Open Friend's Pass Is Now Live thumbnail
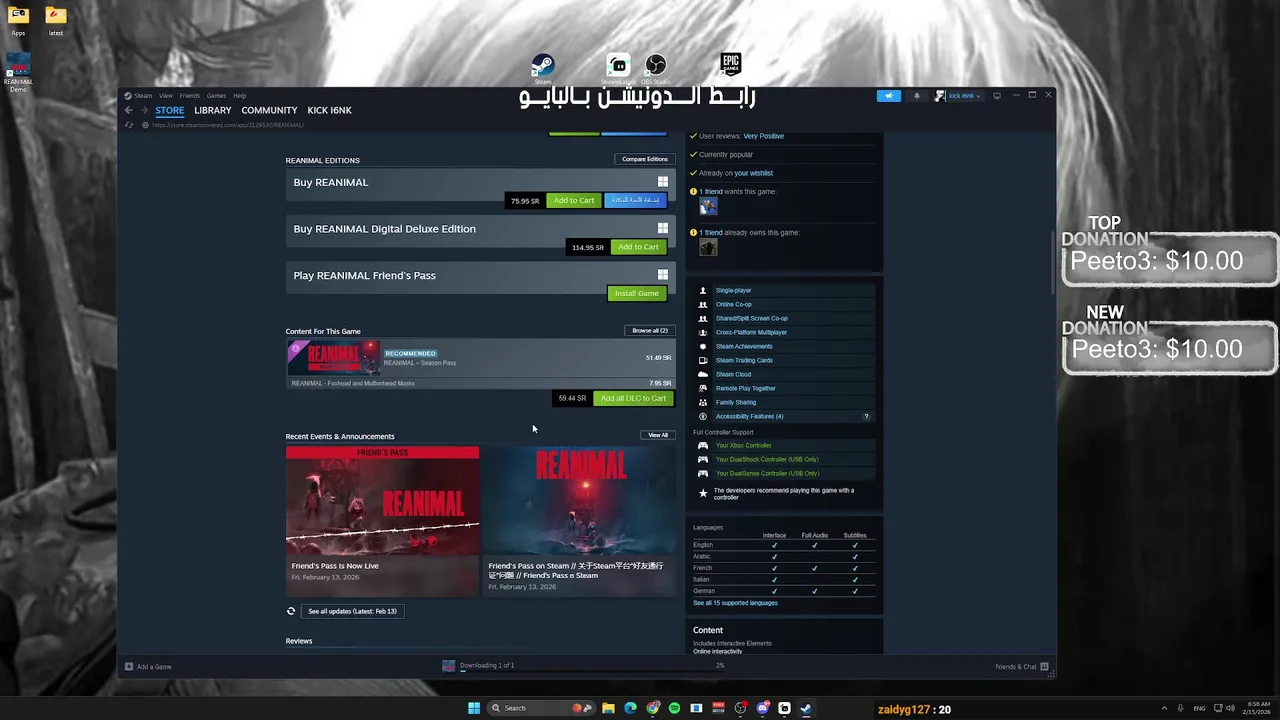1280x720 pixels. point(382,501)
